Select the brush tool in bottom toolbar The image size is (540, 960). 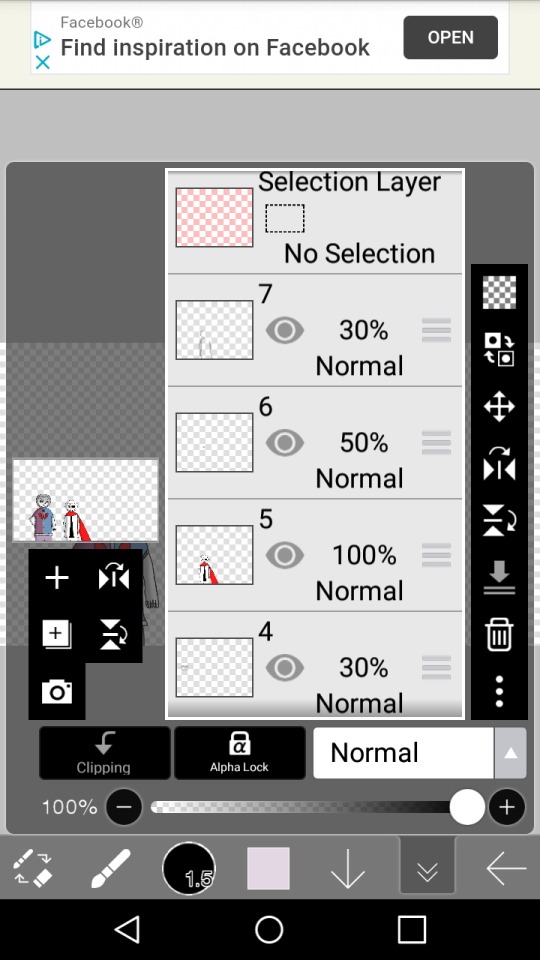[x=110, y=868]
